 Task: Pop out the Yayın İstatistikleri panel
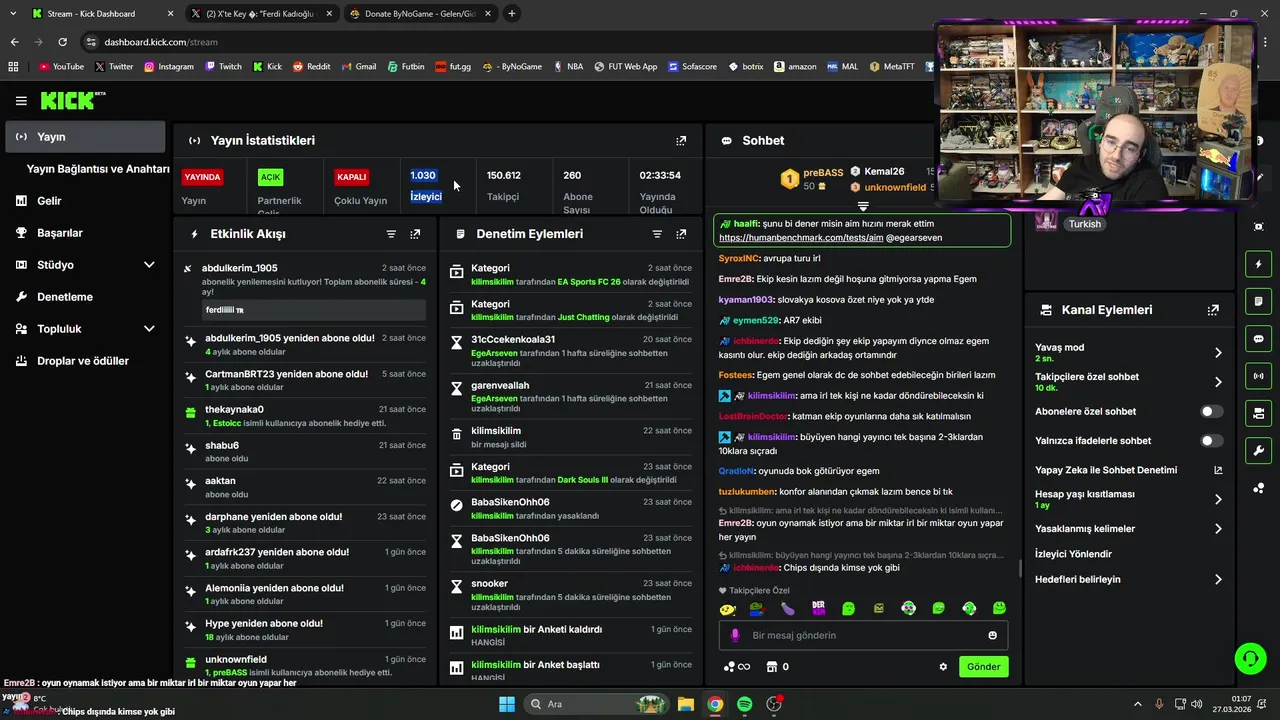tap(681, 141)
